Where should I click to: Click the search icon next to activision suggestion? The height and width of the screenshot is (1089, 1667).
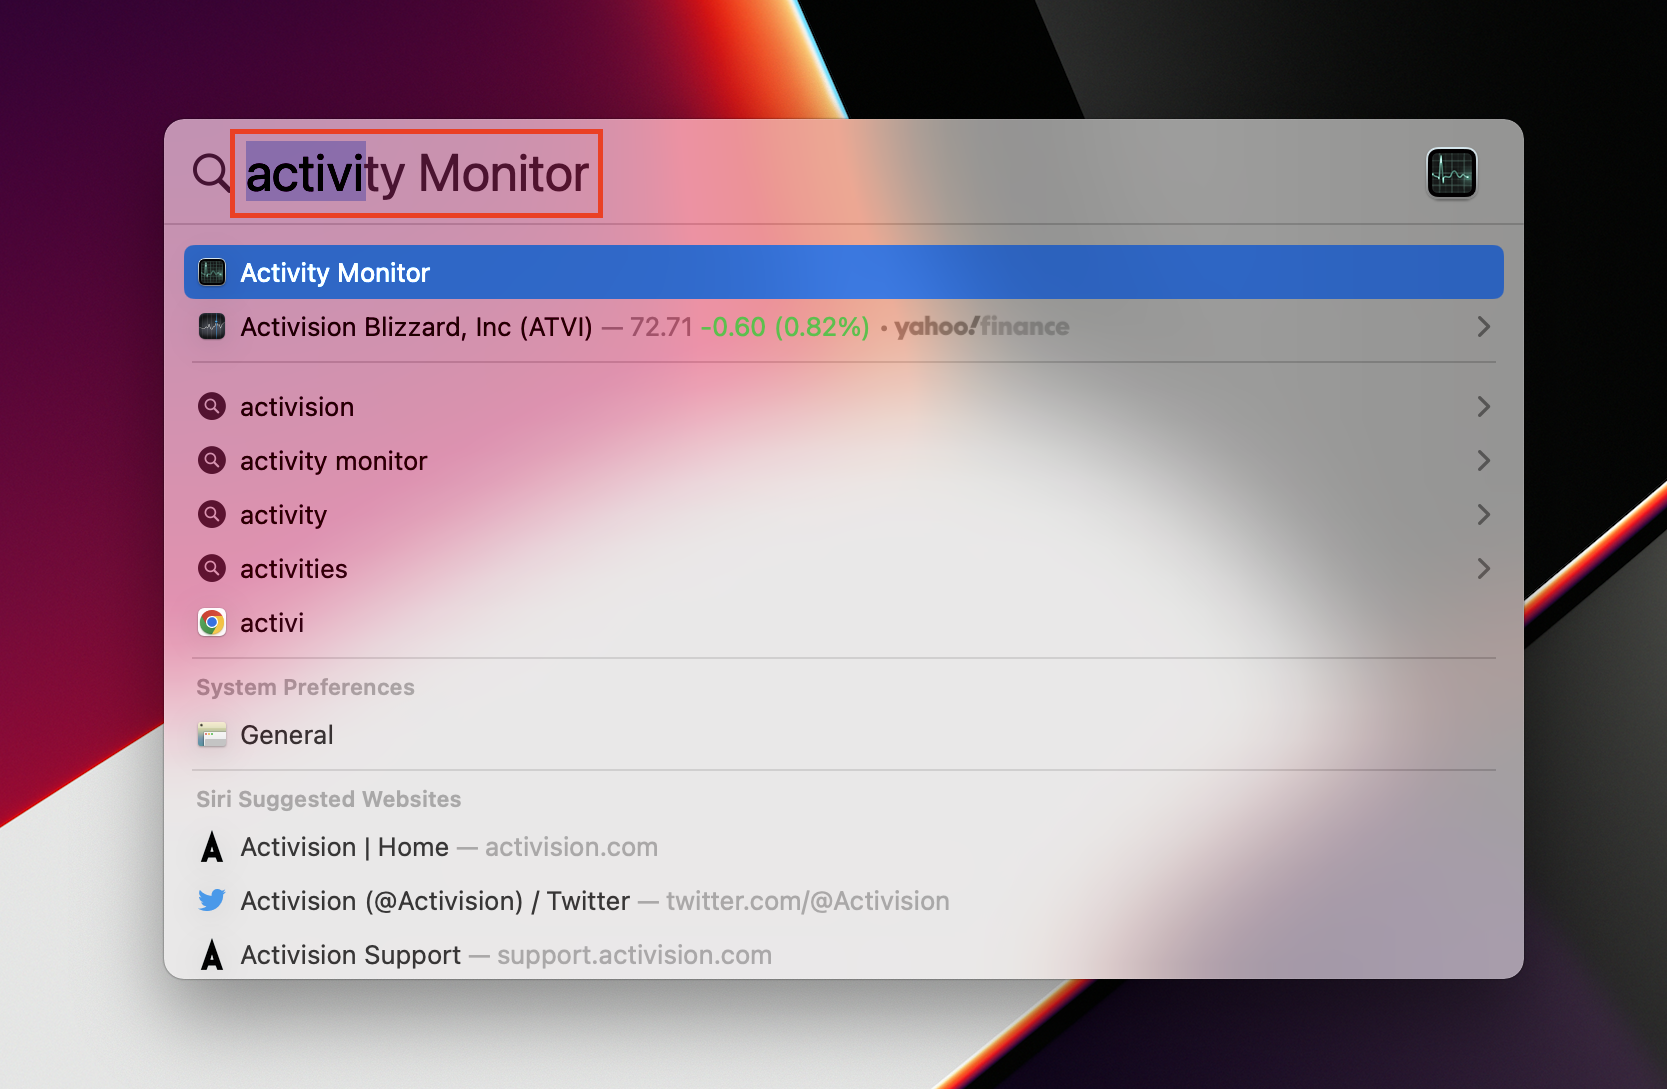(x=212, y=406)
